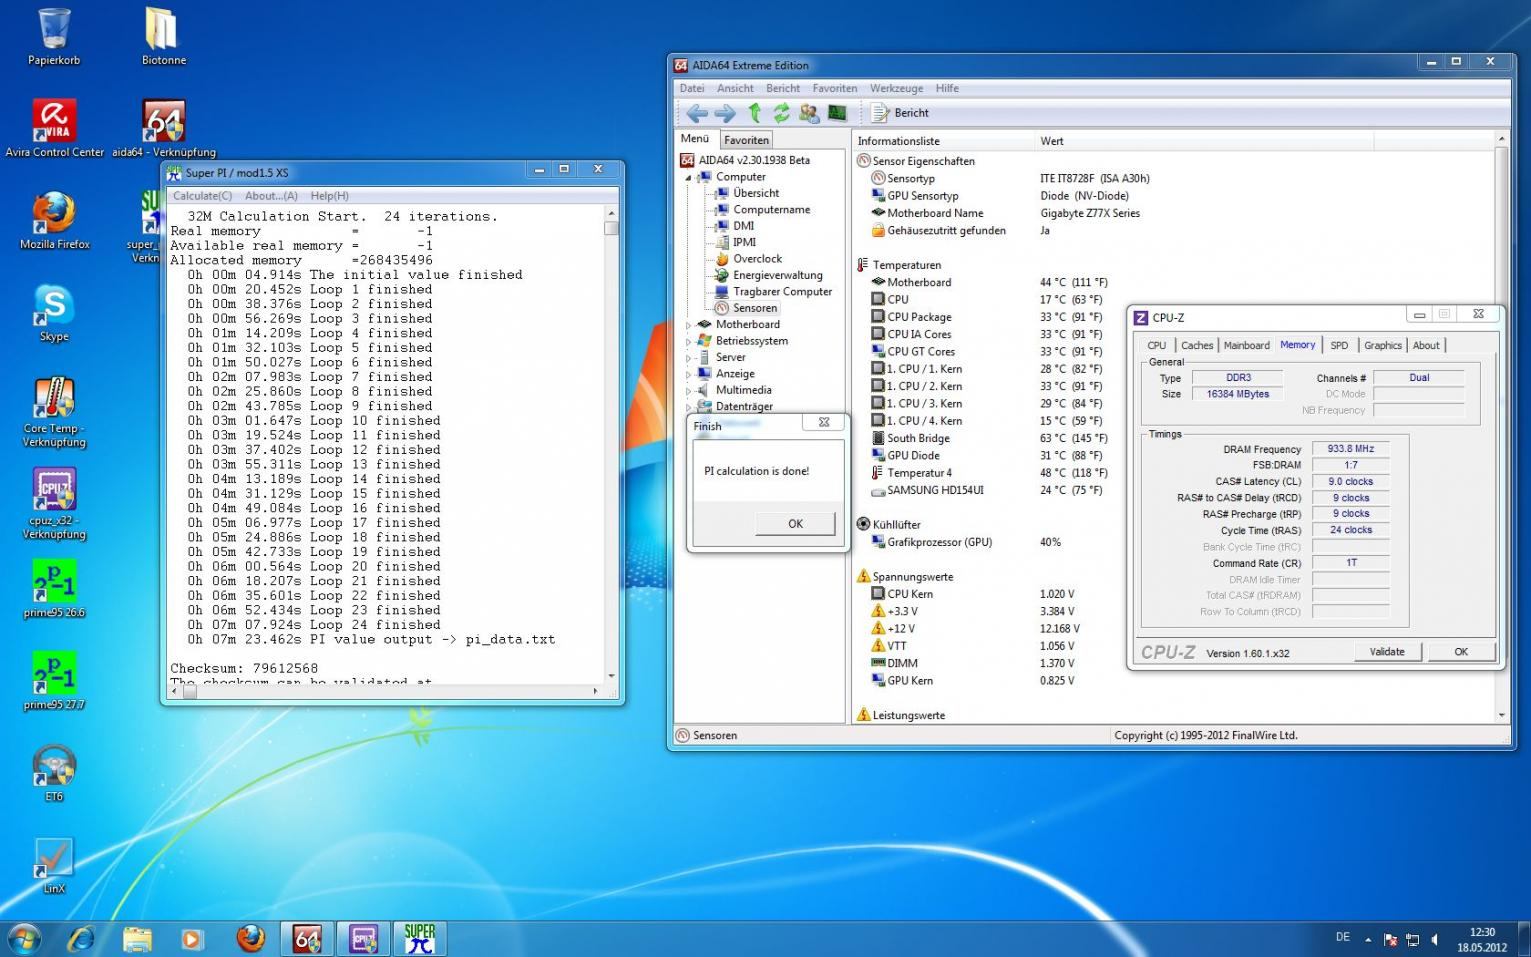Image resolution: width=1531 pixels, height=957 pixels.
Task: Click OK in the Finish dialog
Action: [x=795, y=524]
